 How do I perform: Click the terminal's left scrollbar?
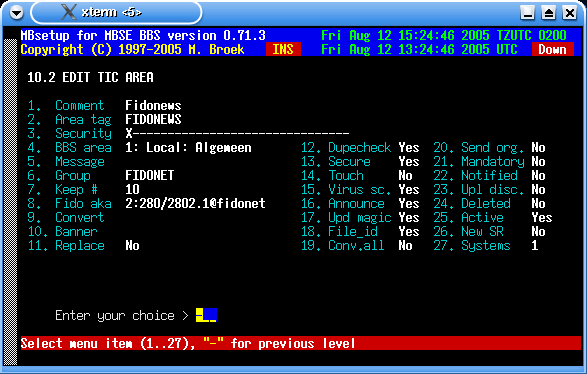click(10, 201)
